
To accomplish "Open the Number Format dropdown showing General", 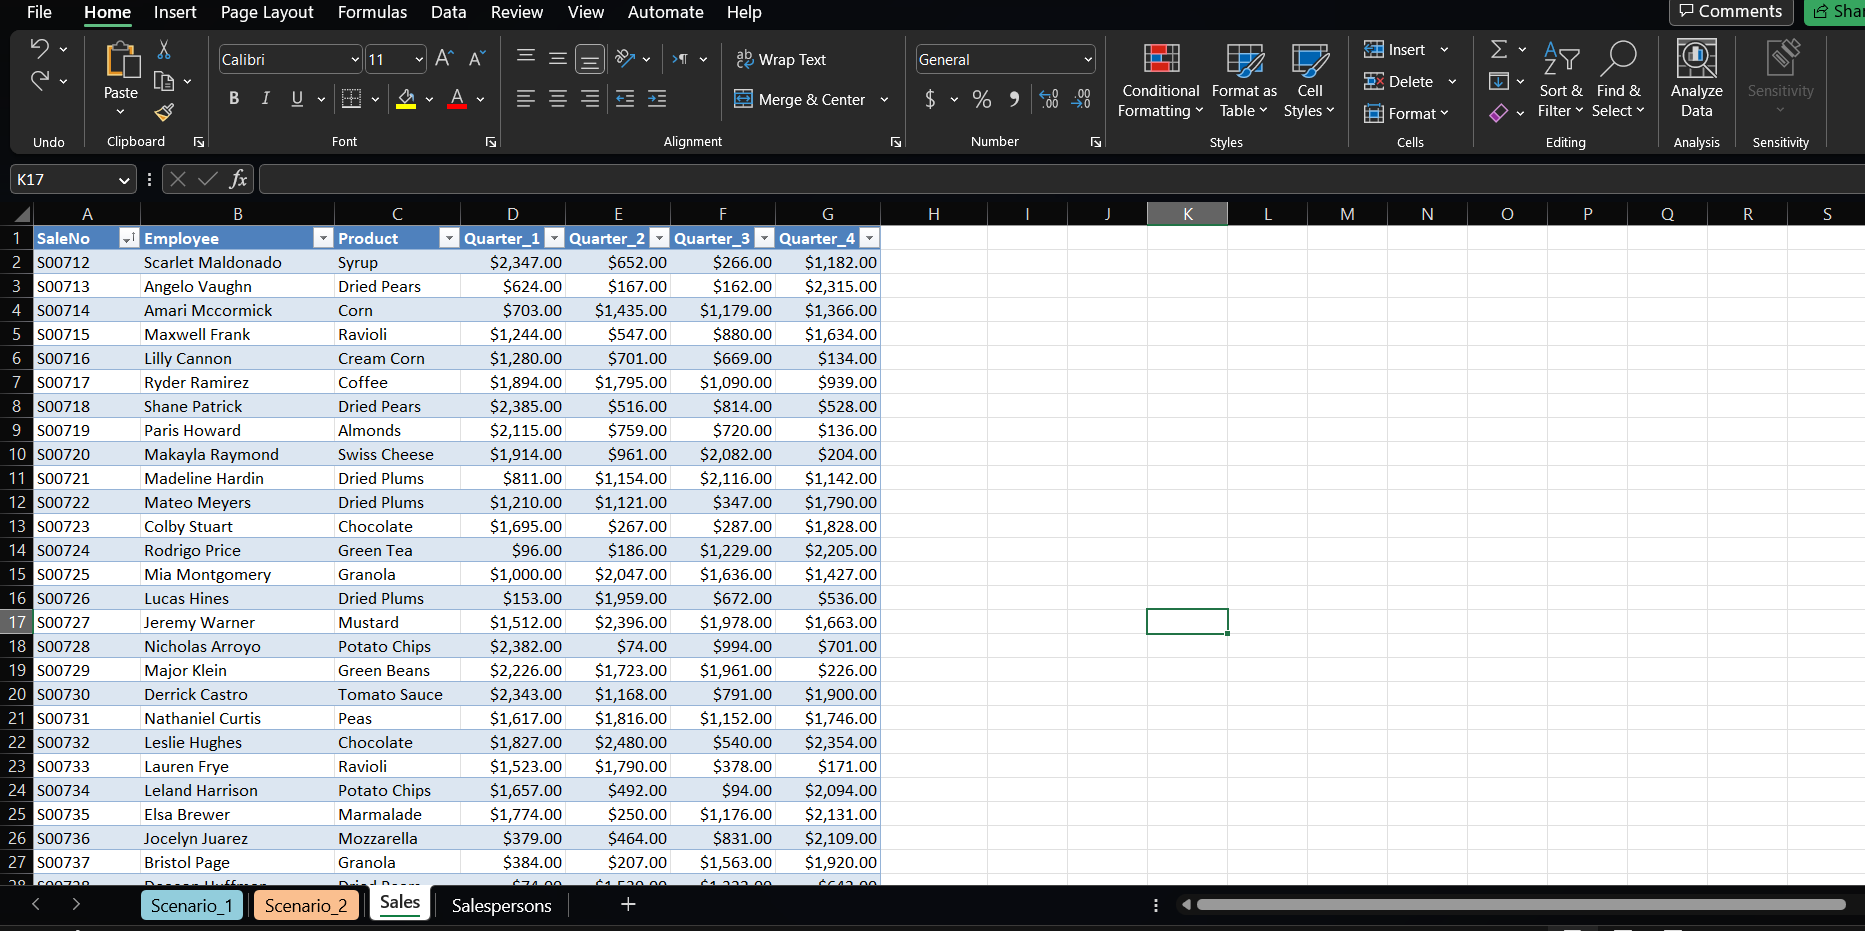I will (1004, 59).
